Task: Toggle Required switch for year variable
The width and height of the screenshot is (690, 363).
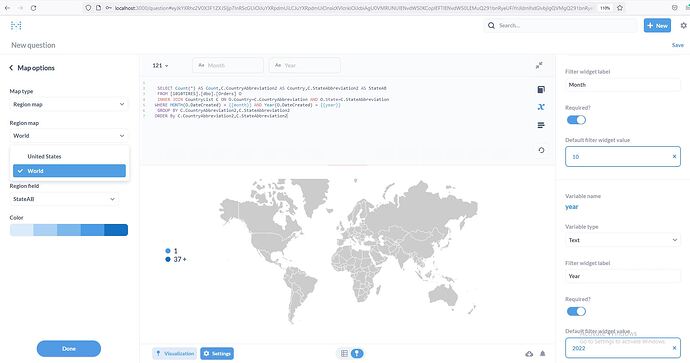Action: pos(576,311)
